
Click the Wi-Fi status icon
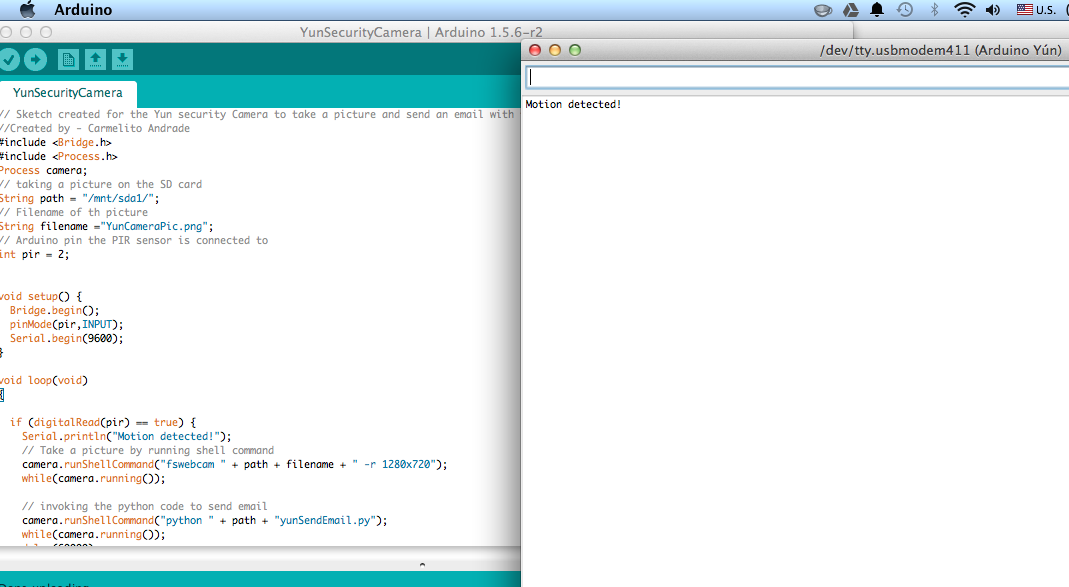click(964, 10)
